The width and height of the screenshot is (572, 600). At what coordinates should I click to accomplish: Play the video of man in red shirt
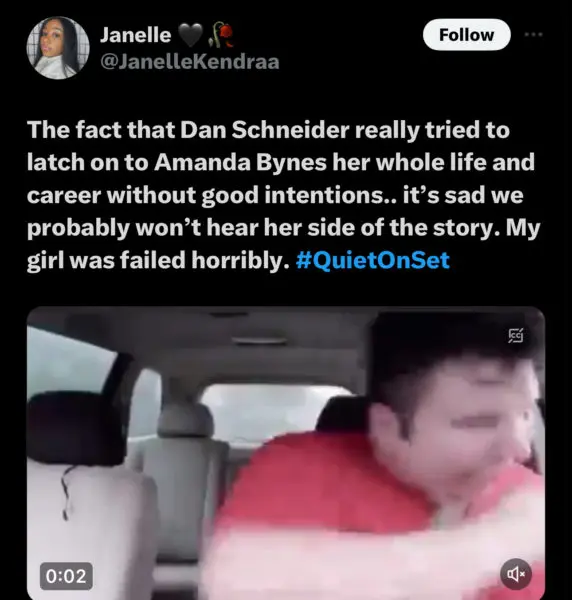[x=285, y=453]
